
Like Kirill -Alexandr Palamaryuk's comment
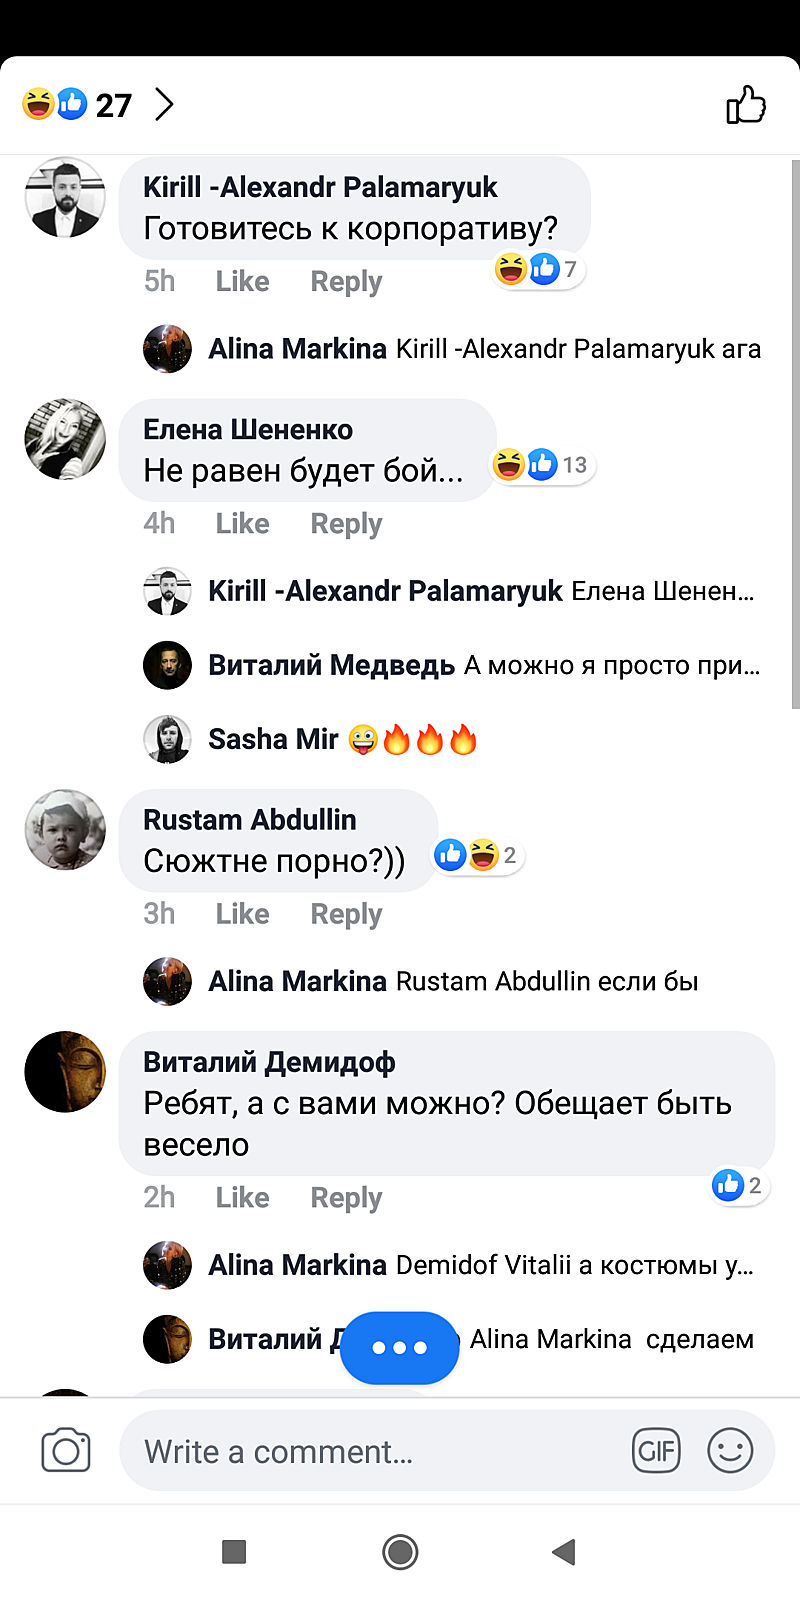click(242, 282)
